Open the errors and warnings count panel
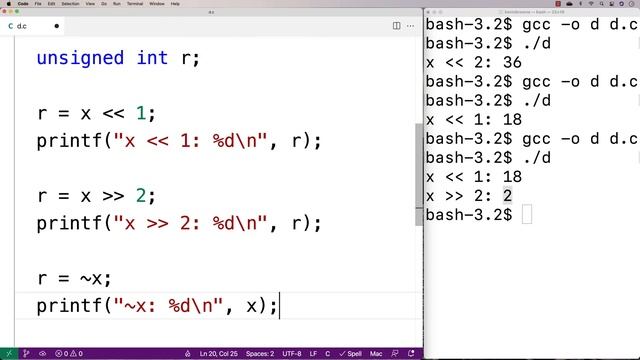640x360 pixels. pyautogui.click(x=69, y=353)
